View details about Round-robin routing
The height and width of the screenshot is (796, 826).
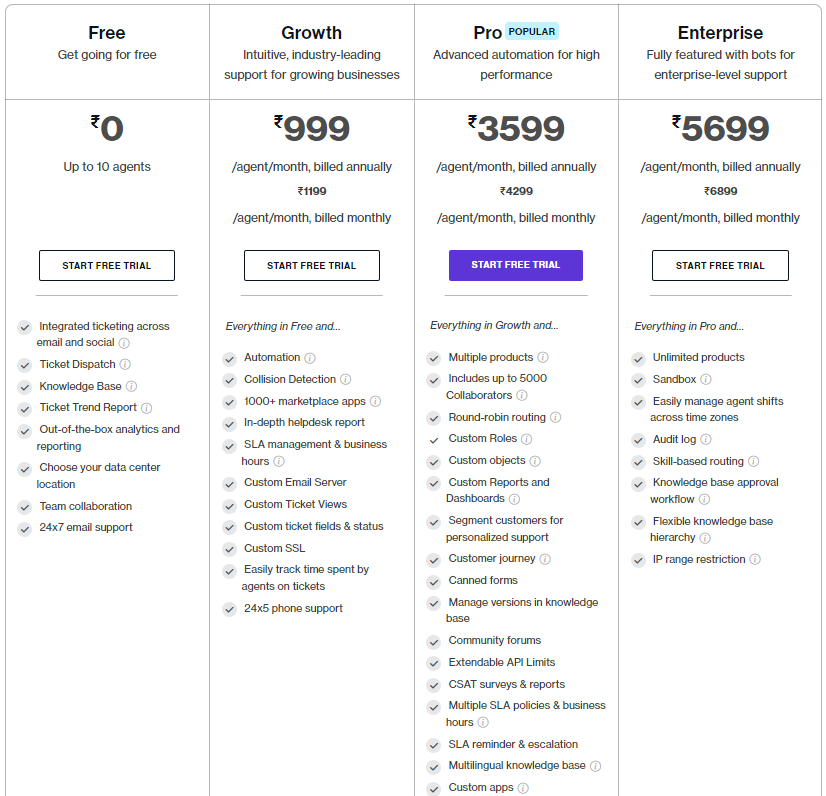[555, 417]
